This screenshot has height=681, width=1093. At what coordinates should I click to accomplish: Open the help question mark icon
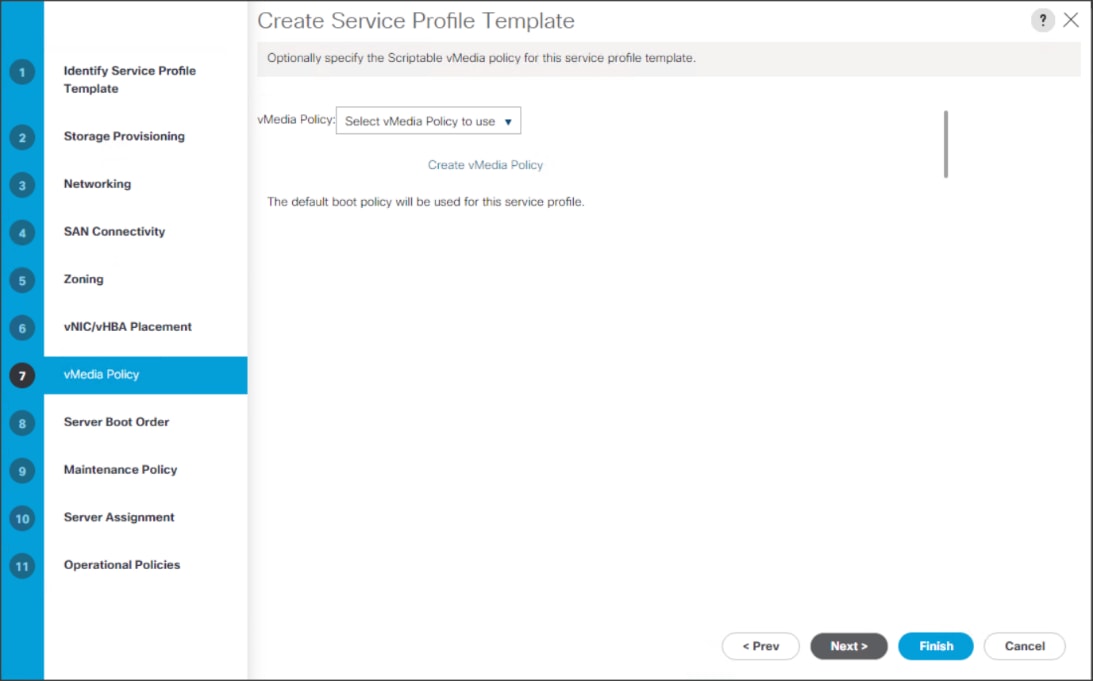[x=1043, y=19]
